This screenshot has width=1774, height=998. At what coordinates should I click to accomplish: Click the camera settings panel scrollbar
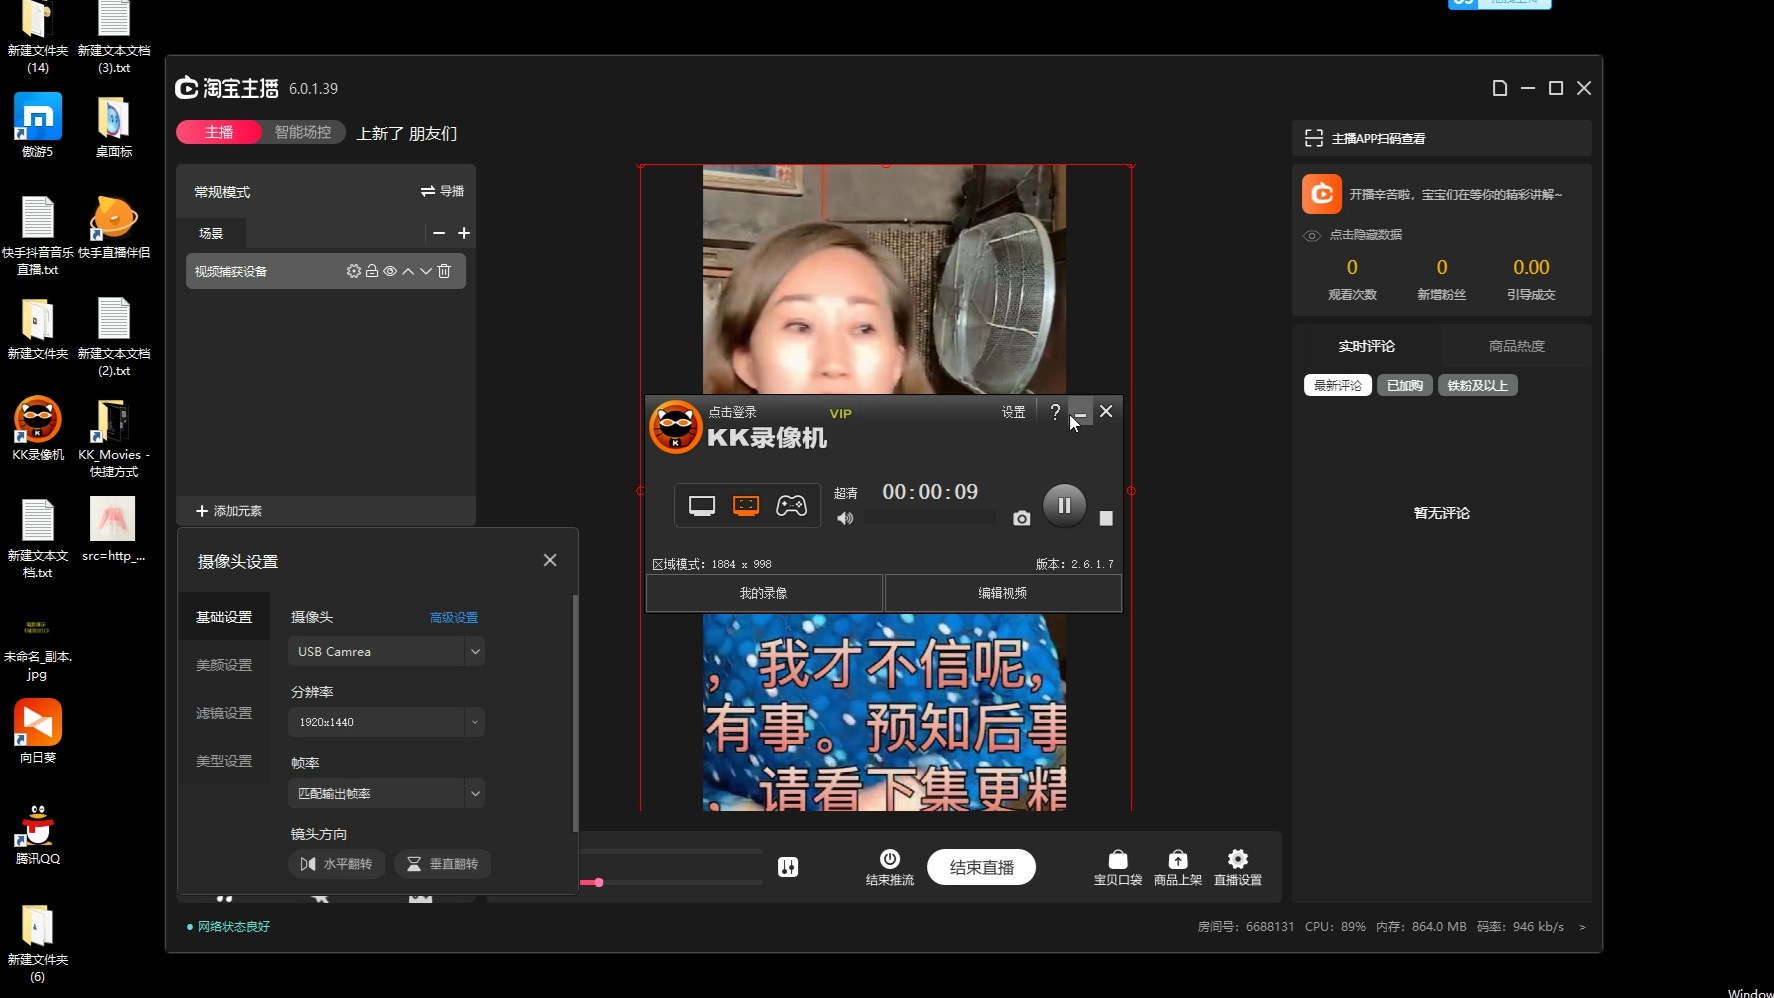pyautogui.click(x=575, y=713)
